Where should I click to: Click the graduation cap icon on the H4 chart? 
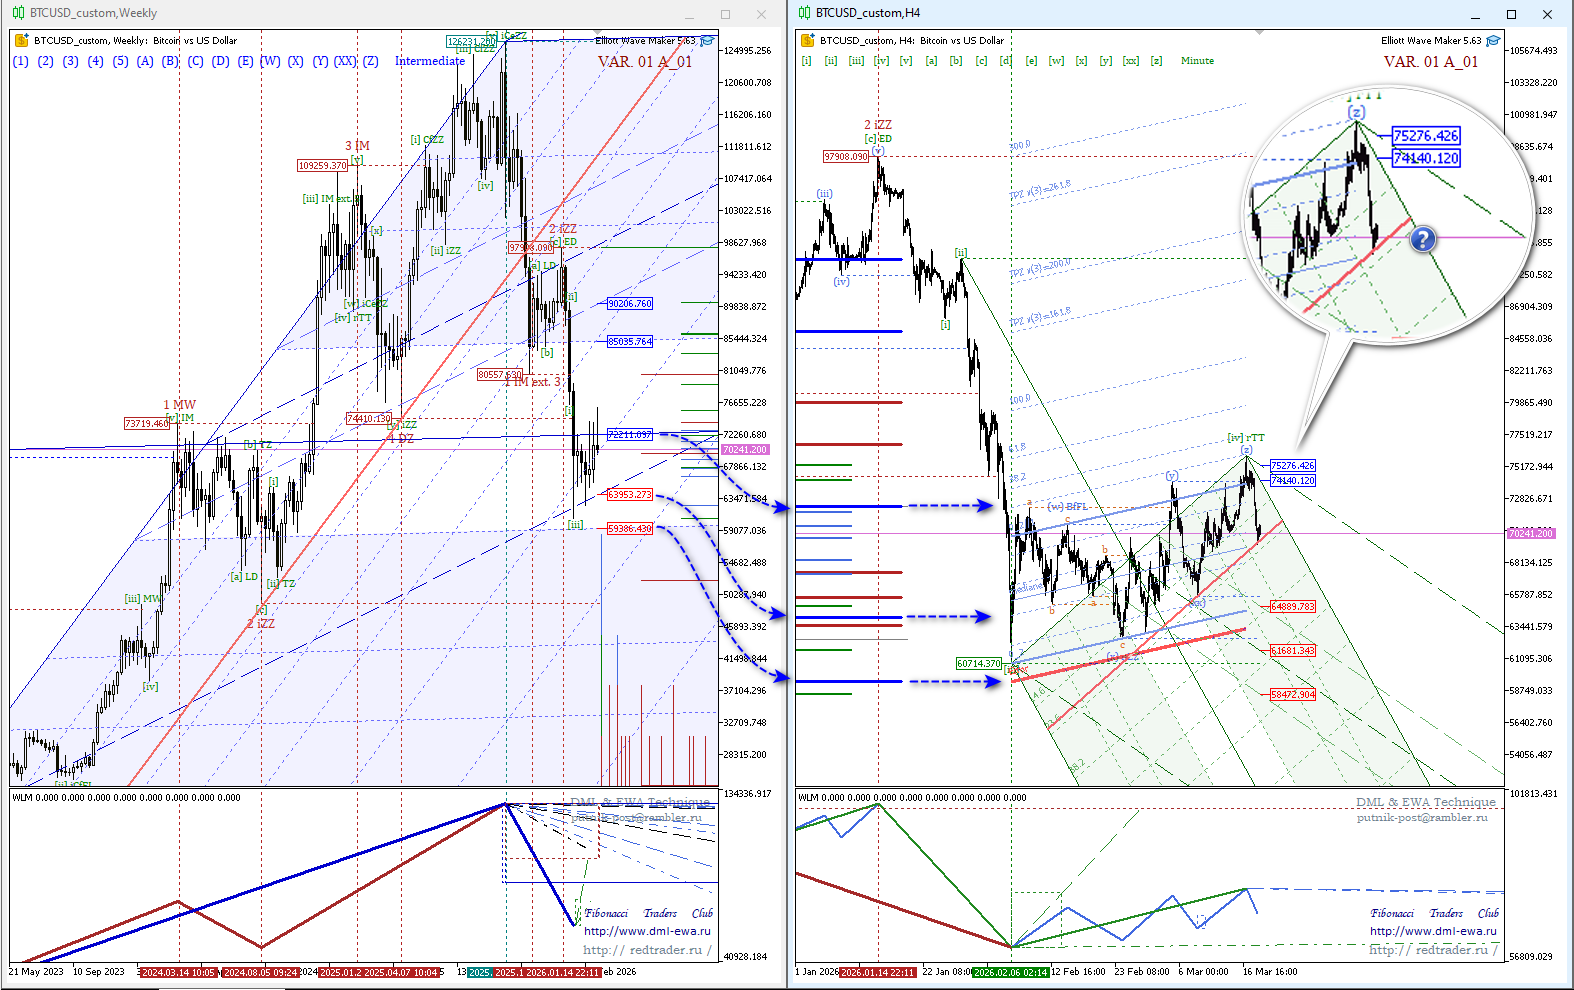point(1493,41)
